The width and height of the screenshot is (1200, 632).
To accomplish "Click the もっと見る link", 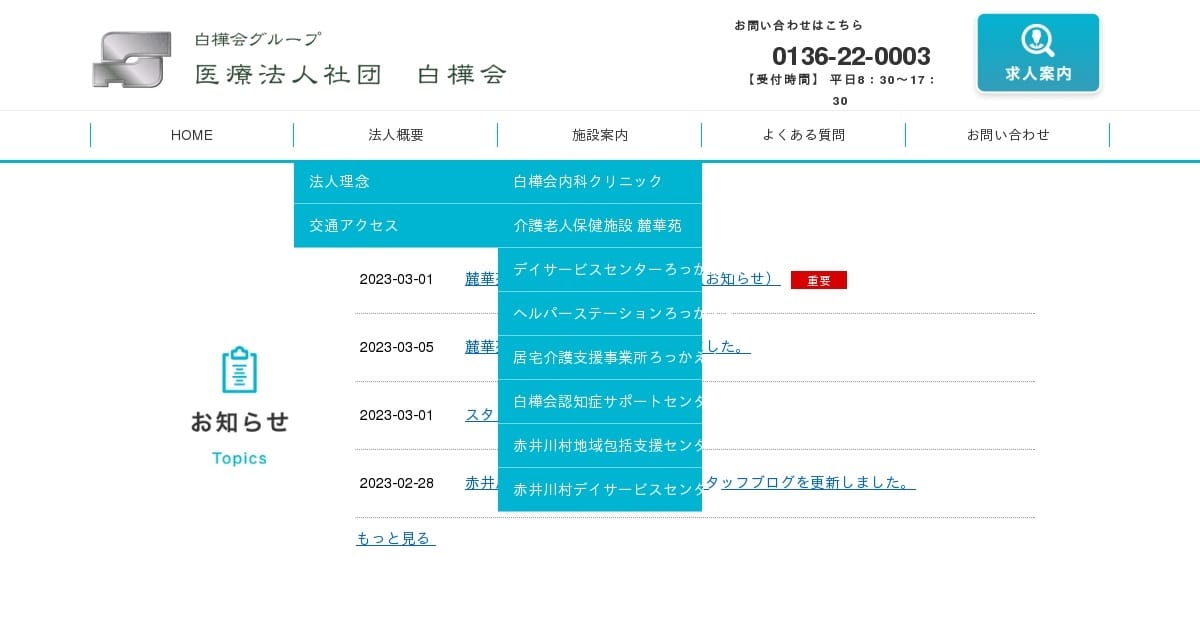I will tap(395, 539).
